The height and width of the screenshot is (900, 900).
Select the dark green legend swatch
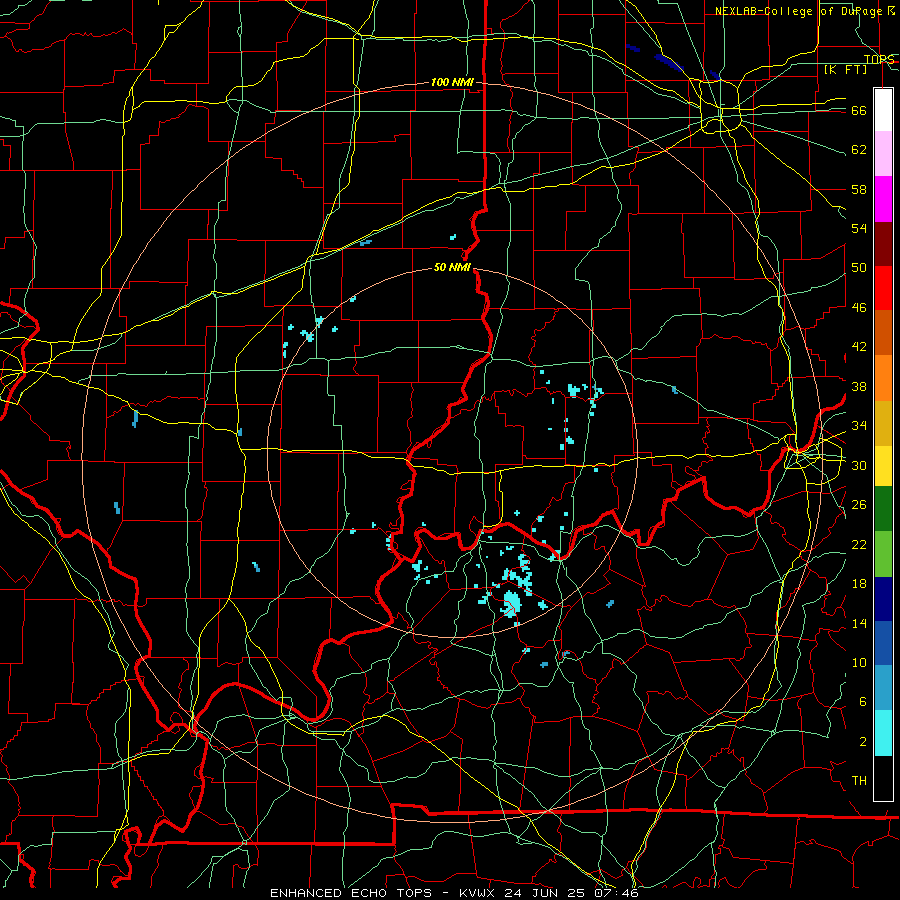click(883, 509)
